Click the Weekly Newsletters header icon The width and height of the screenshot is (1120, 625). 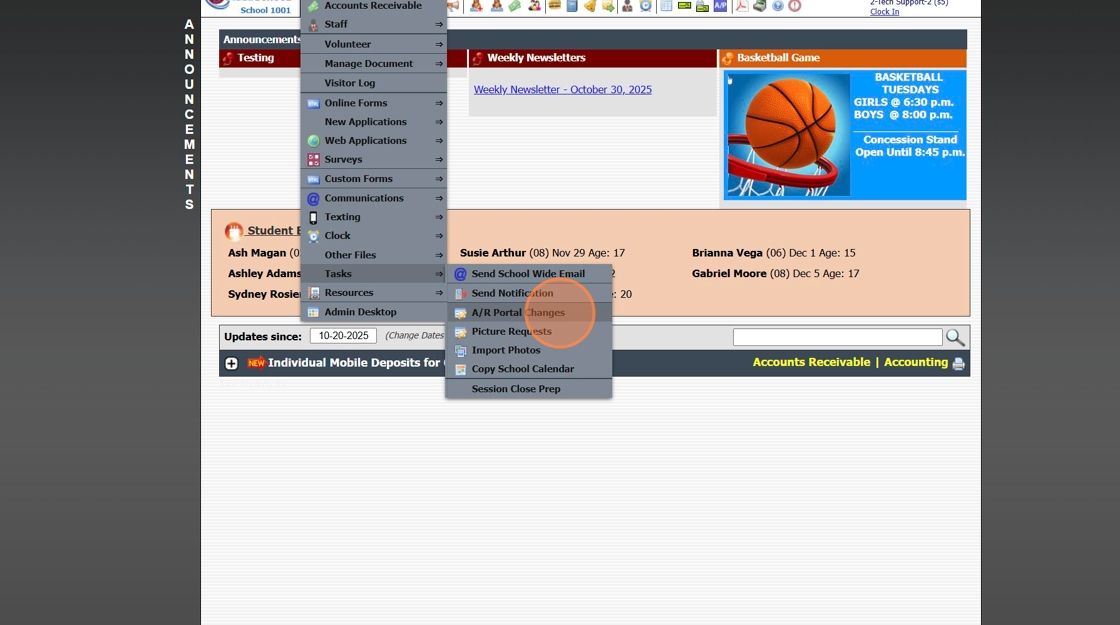coord(477,58)
